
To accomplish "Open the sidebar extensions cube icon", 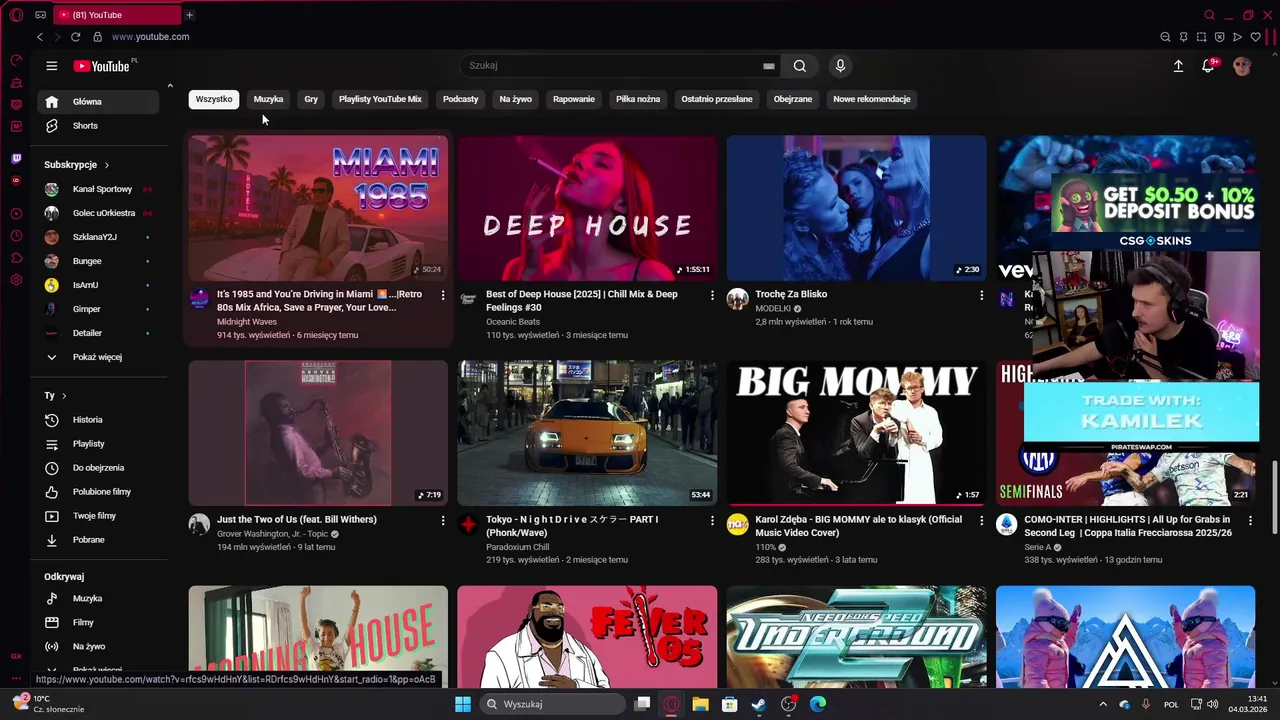I will (16, 258).
